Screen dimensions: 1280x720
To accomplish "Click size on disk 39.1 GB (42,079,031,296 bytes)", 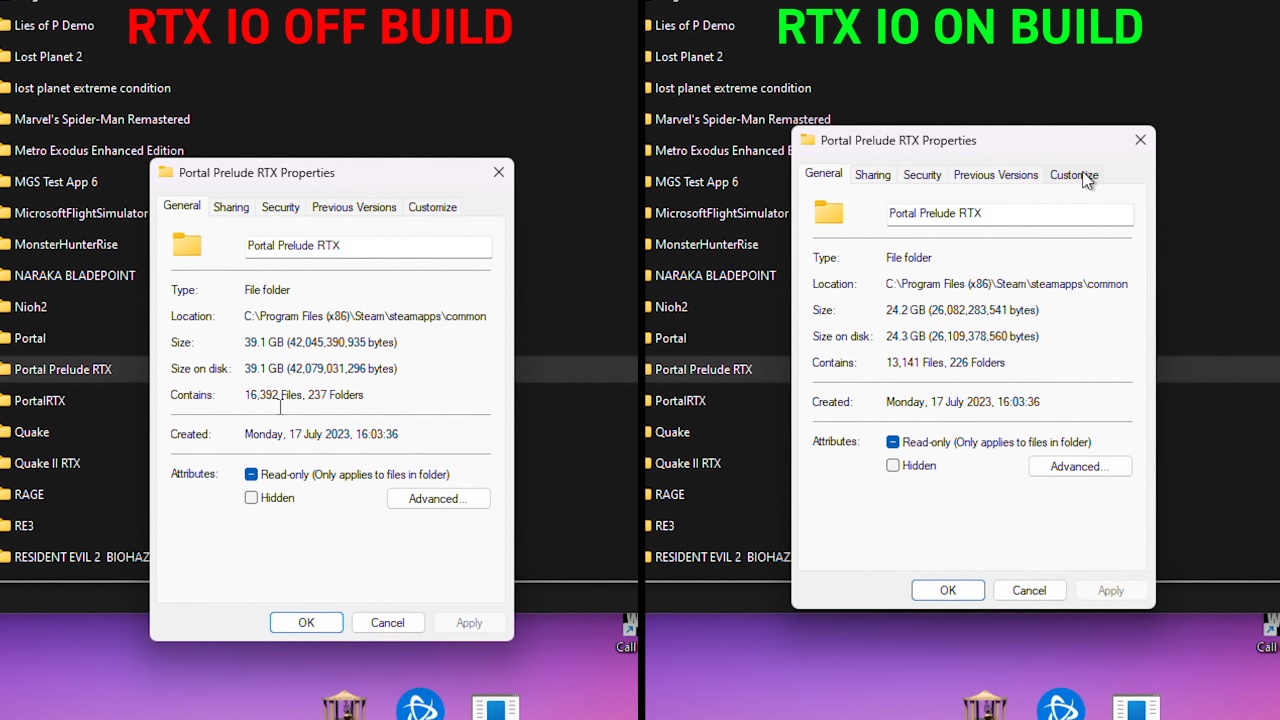I will click(x=321, y=368).
